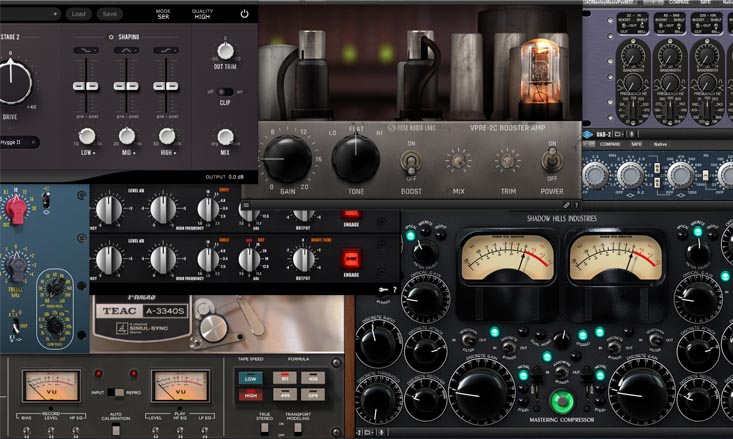The width and height of the screenshot is (733, 439).
Task: Click the MID frequency knob
Action: (x=127, y=136)
